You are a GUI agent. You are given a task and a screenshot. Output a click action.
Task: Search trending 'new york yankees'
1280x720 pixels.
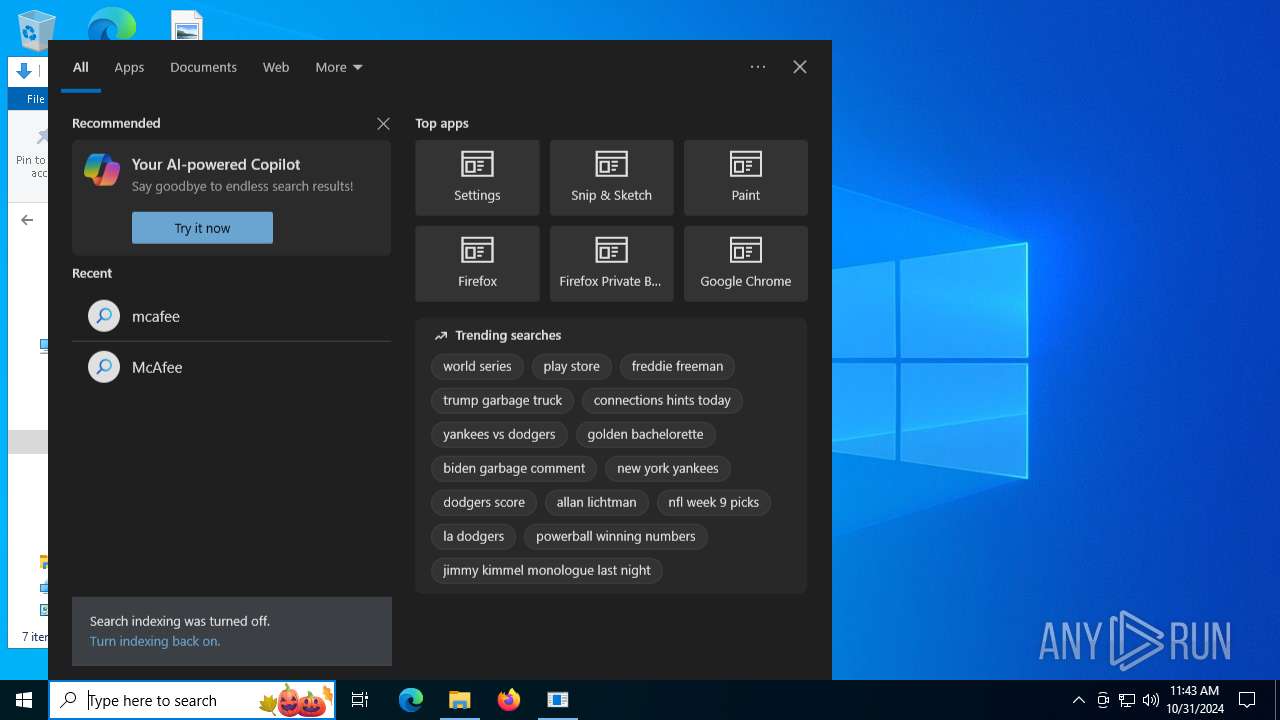tap(668, 468)
